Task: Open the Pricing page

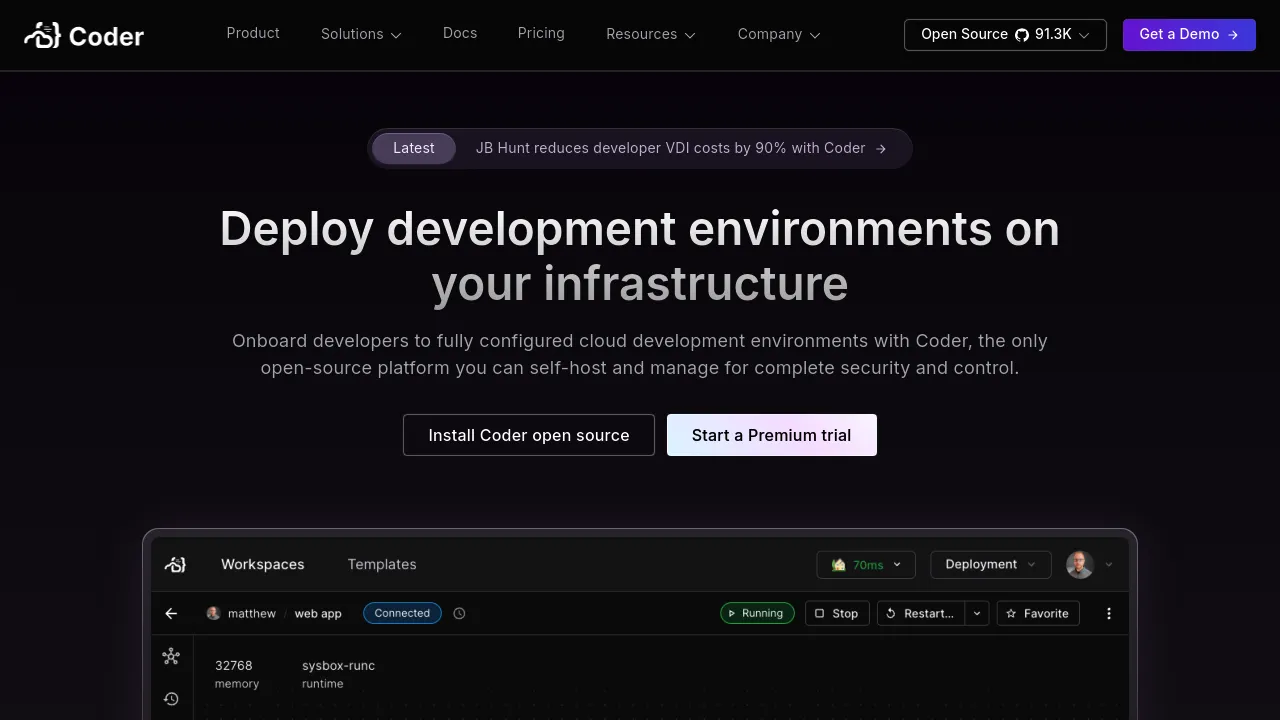Action: [x=541, y=33]
